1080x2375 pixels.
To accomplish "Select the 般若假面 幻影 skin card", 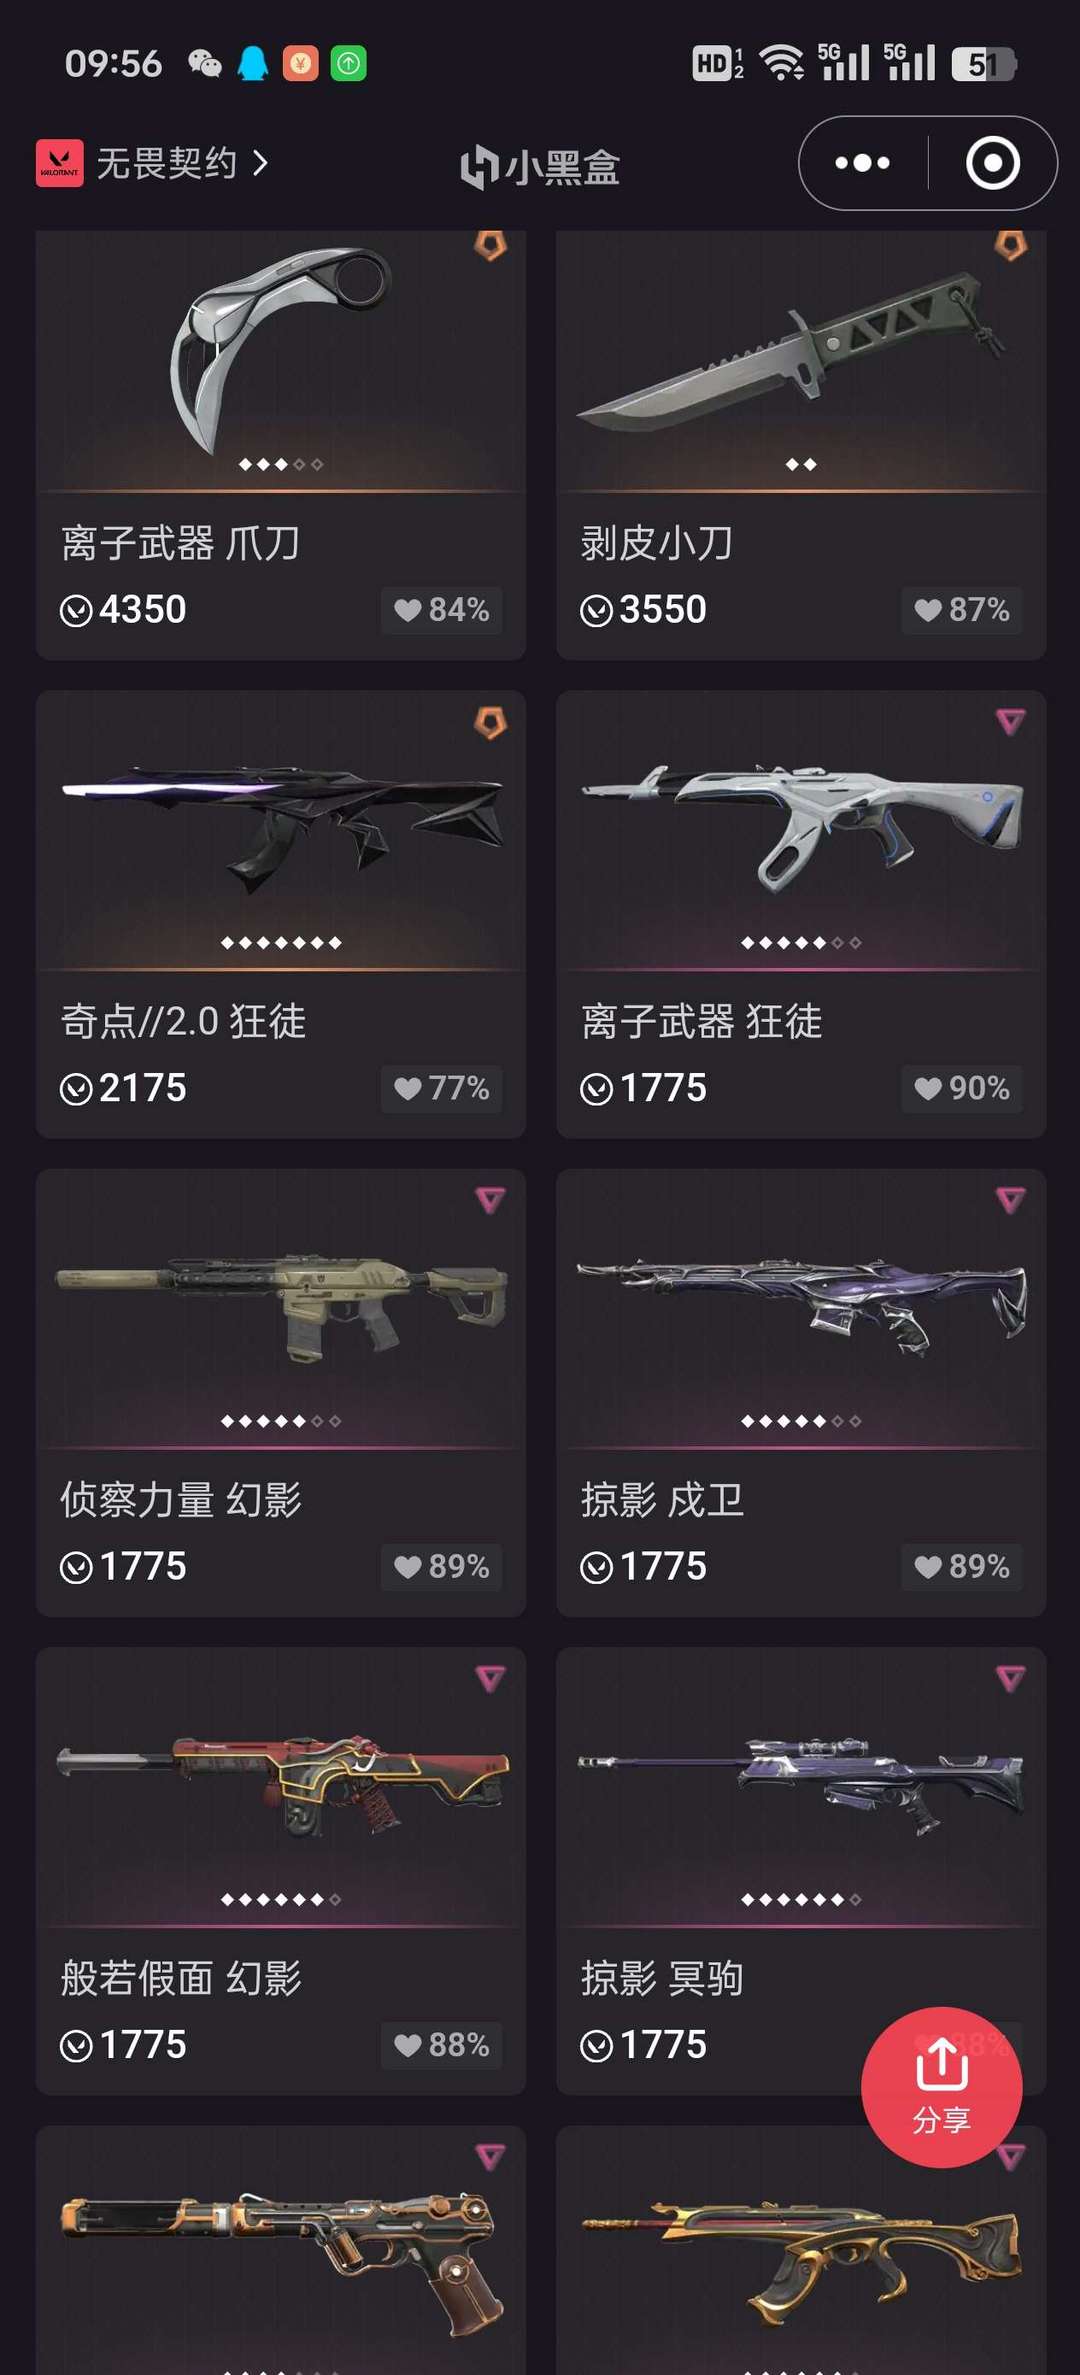I will pyautogui.click(x=281, y=1871).
